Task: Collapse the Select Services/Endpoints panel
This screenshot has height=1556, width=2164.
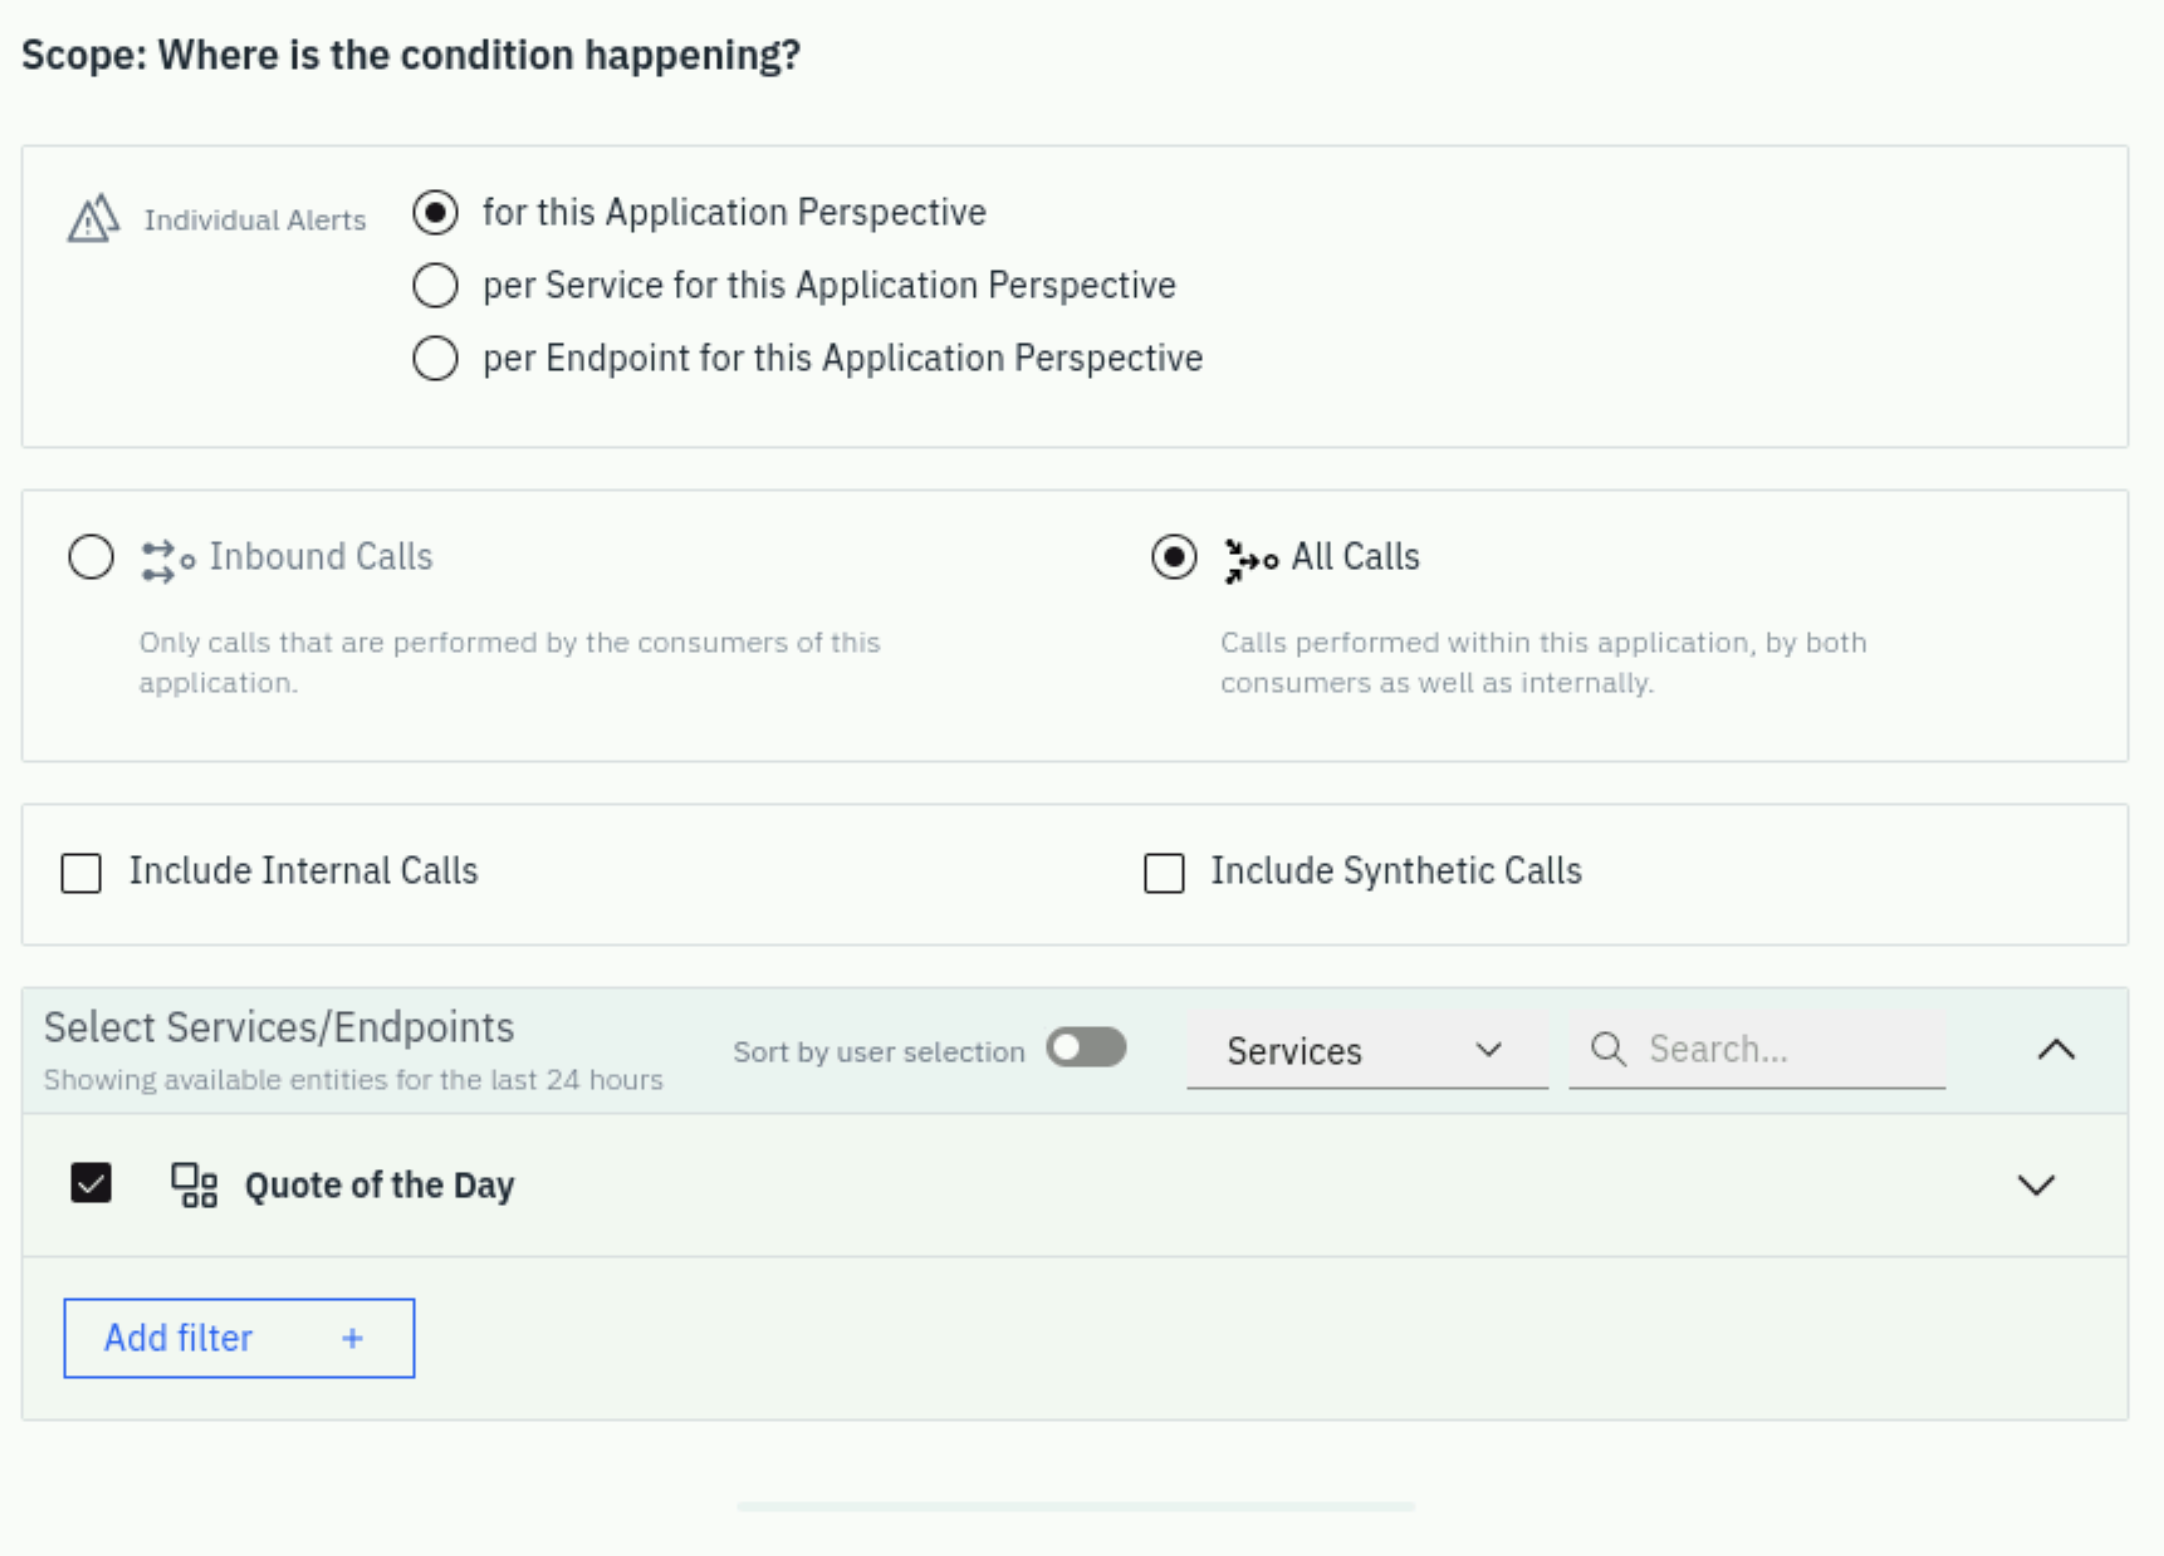Action: pos(2056,1050)
